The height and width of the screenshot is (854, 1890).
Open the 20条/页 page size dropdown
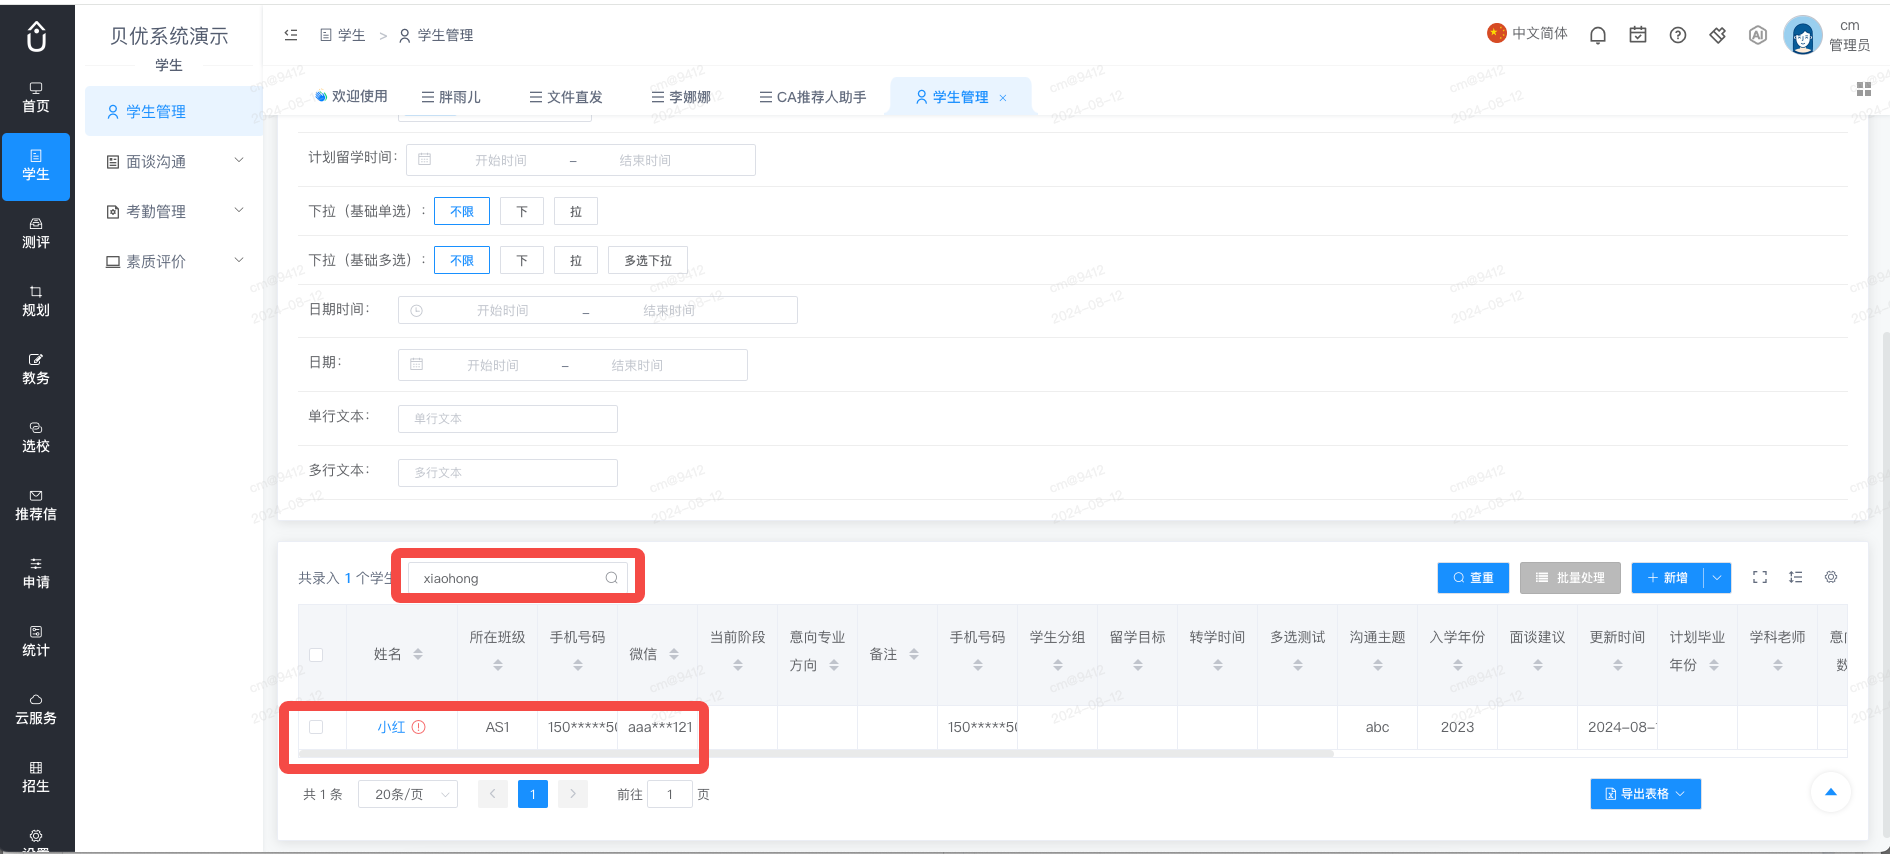408,794
